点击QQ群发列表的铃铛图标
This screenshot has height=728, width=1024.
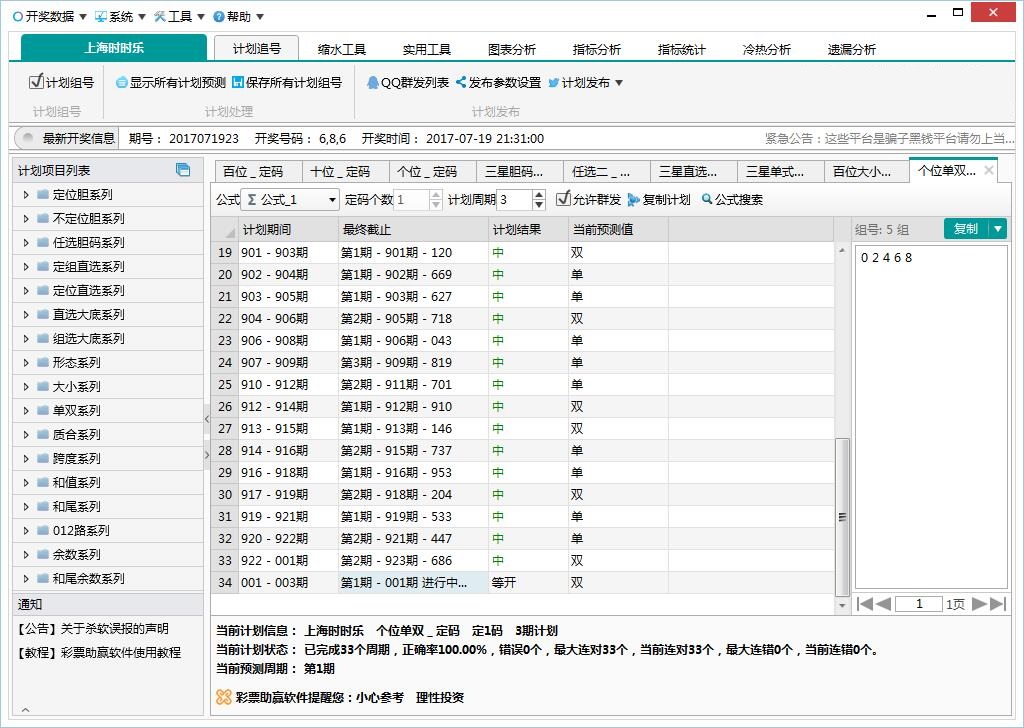(373, 82)
